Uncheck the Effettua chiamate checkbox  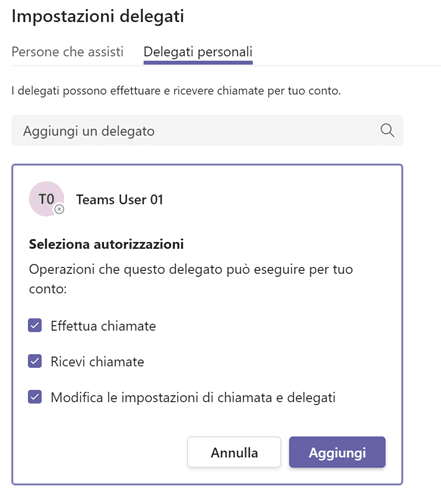[35, 326]
